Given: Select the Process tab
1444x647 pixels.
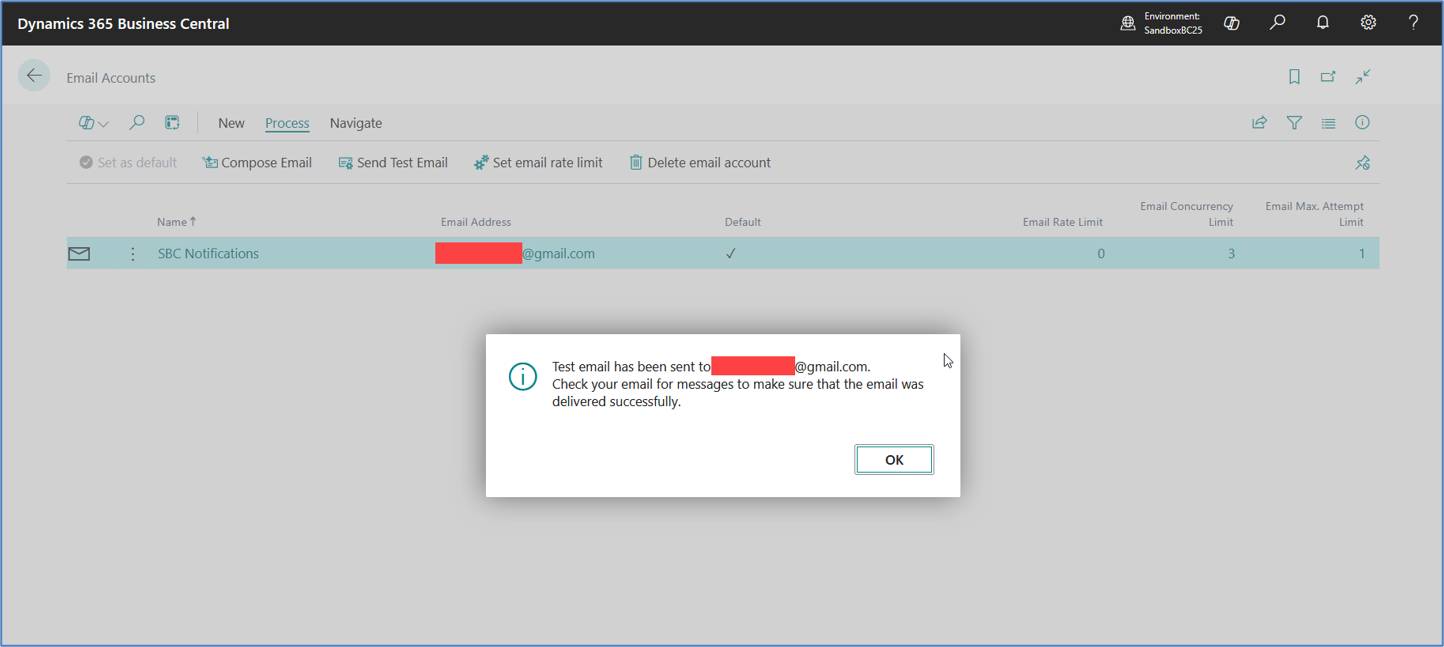Looking at the screenshot, I should (x=287, y=123).
